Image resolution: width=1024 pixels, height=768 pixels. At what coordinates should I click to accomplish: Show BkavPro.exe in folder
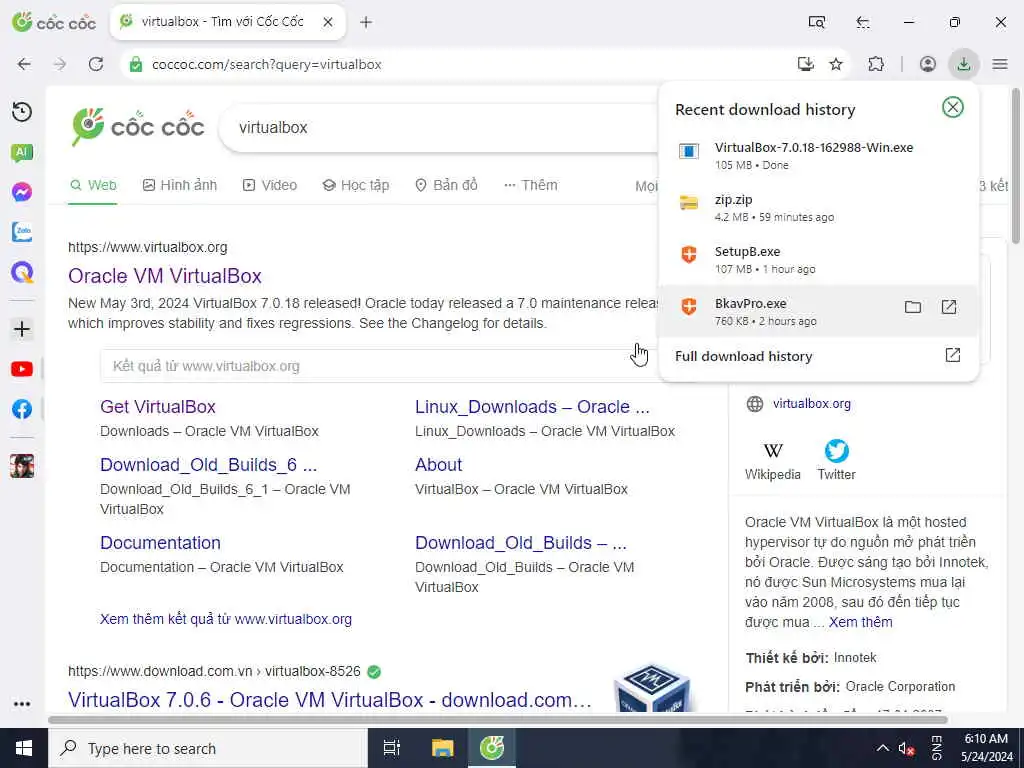[913, 307]
